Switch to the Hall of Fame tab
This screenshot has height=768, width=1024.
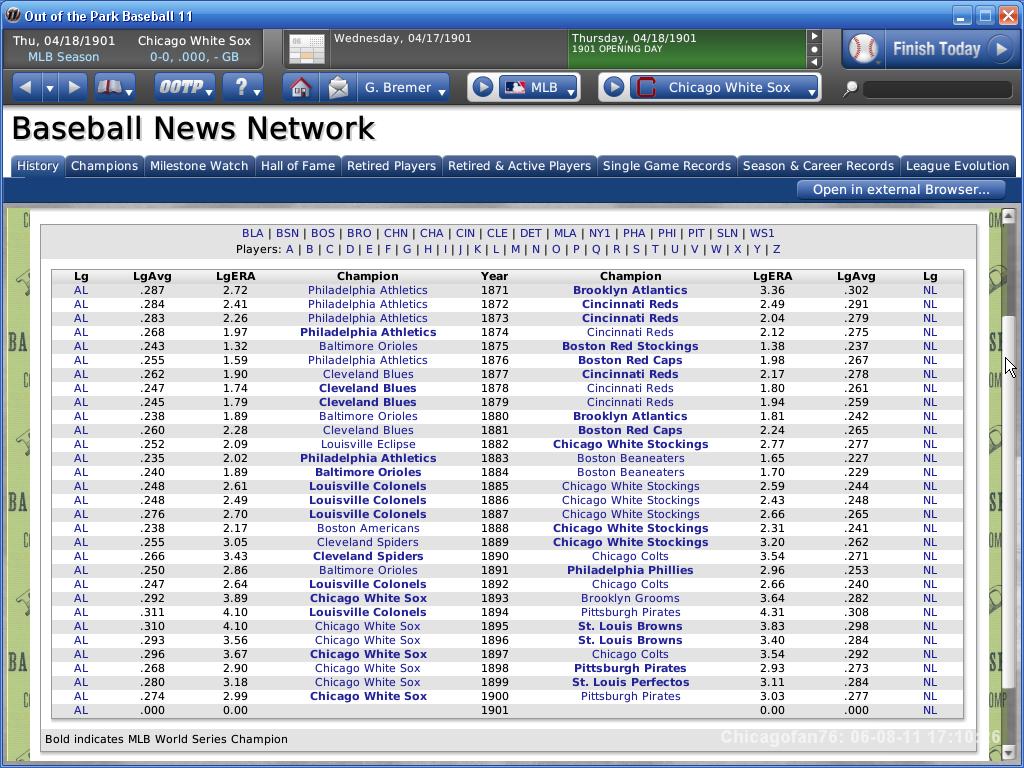297,166
